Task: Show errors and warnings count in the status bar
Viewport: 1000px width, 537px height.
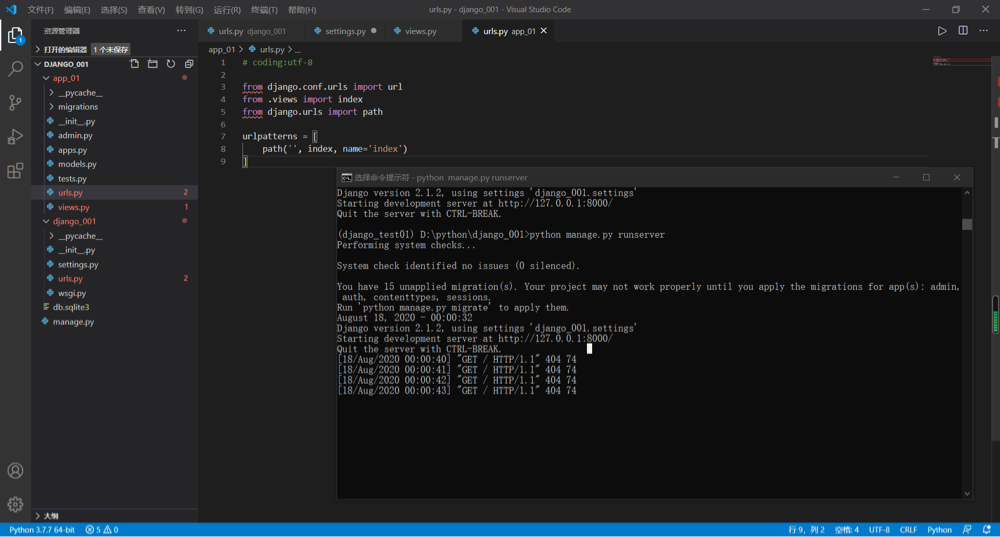Action: tap(102, 530)
